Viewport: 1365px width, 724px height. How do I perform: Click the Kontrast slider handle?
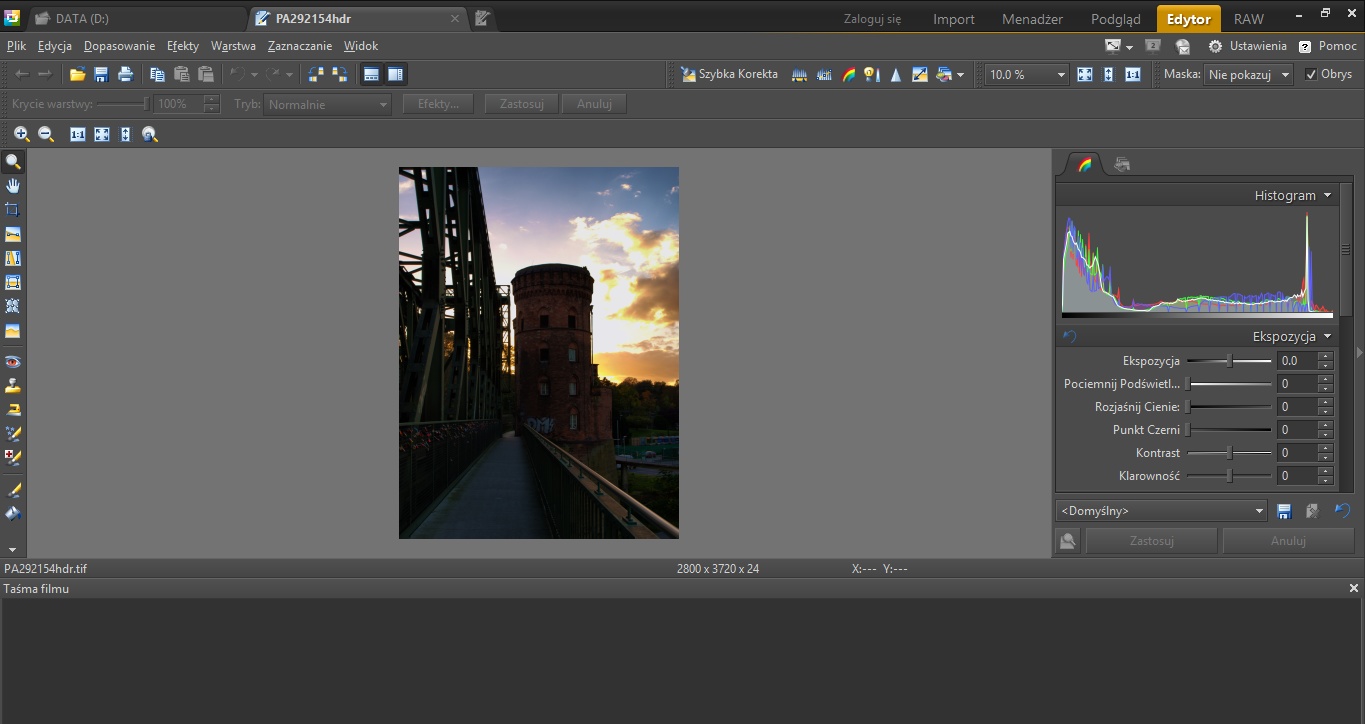[x=1229, y=453]
